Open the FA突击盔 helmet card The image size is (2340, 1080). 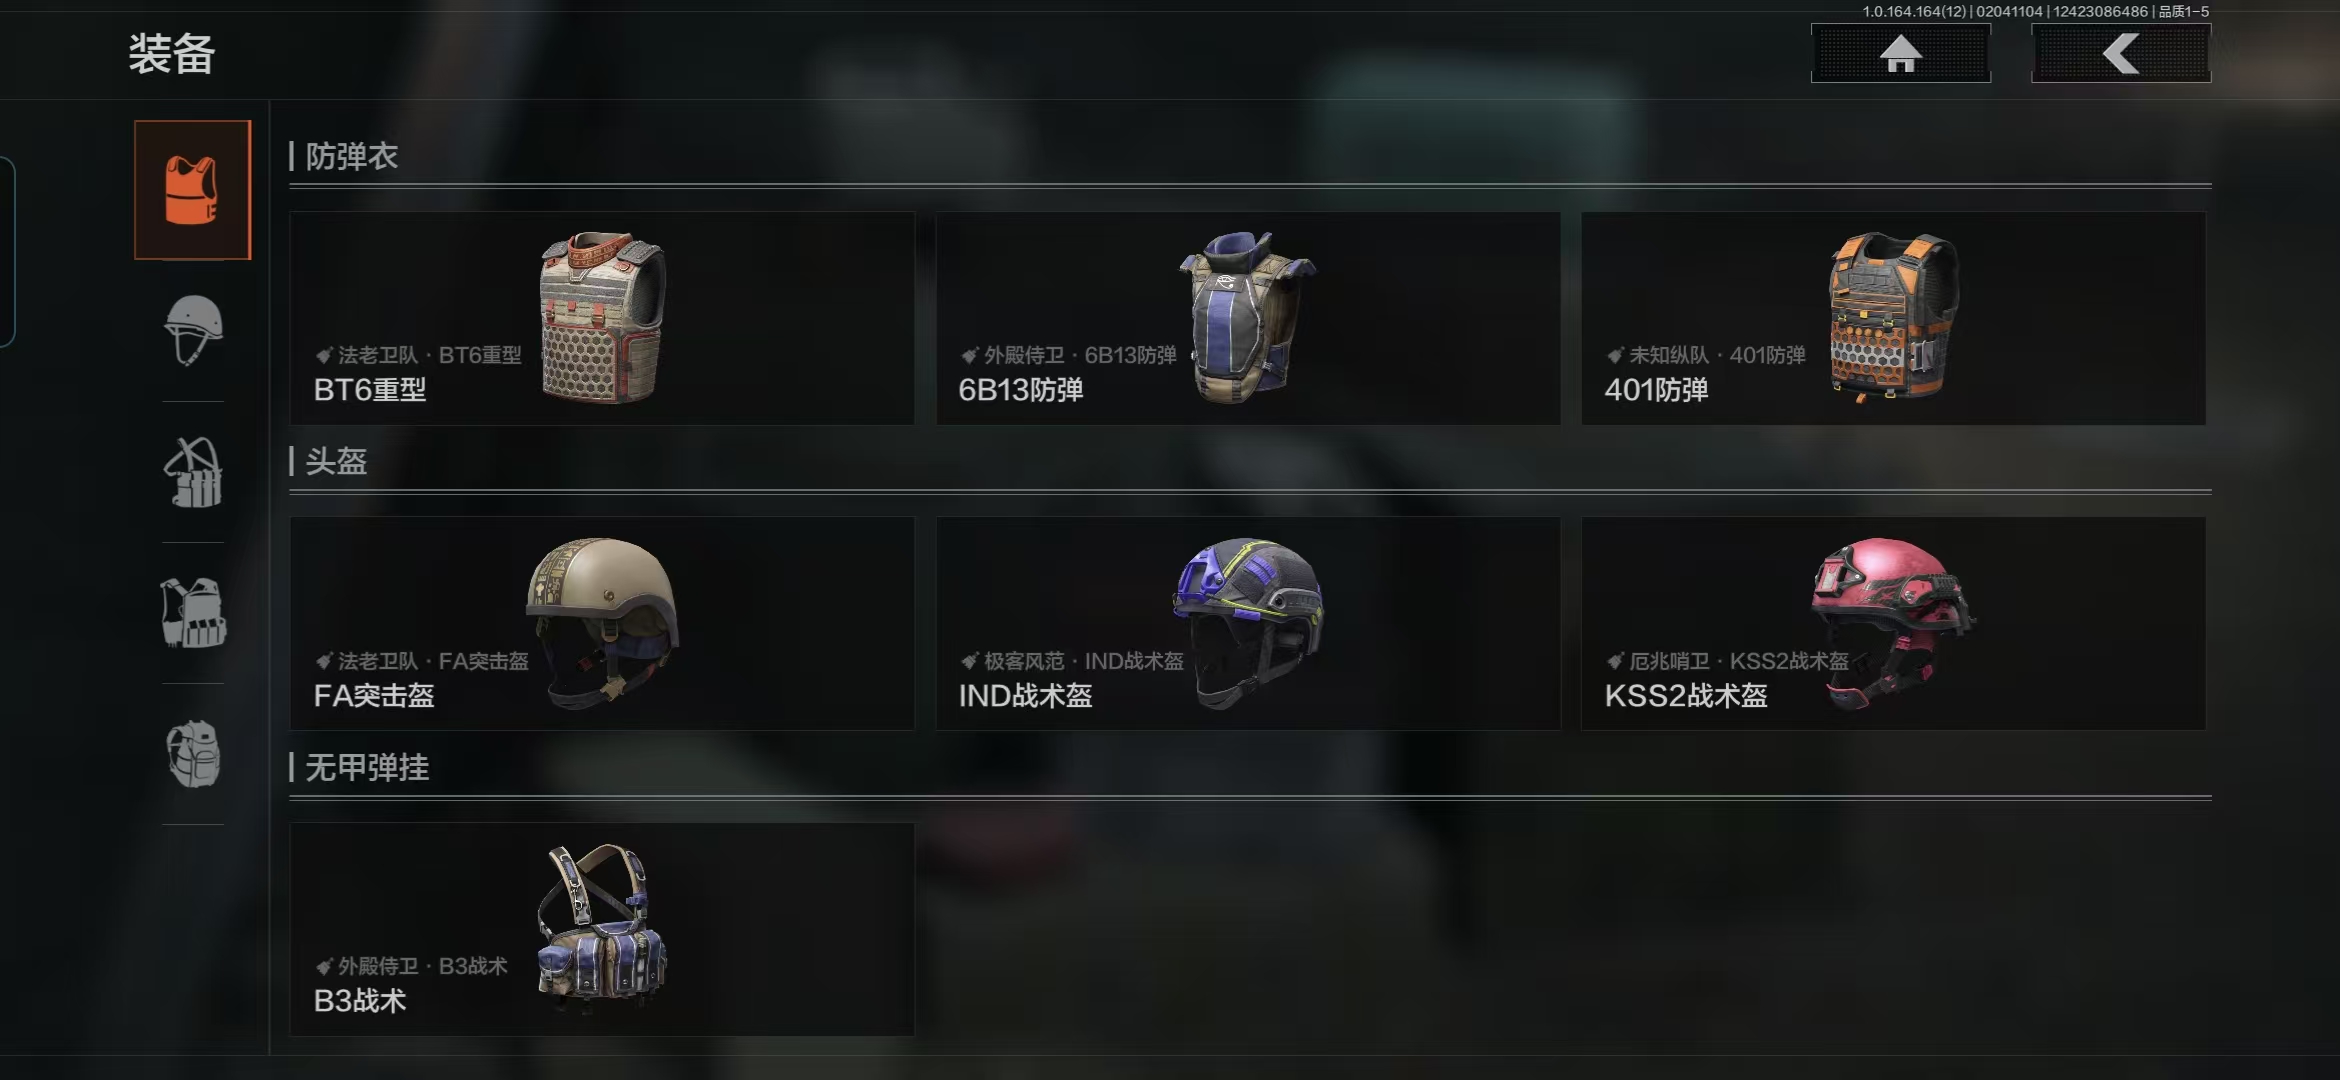pos(602,623)
